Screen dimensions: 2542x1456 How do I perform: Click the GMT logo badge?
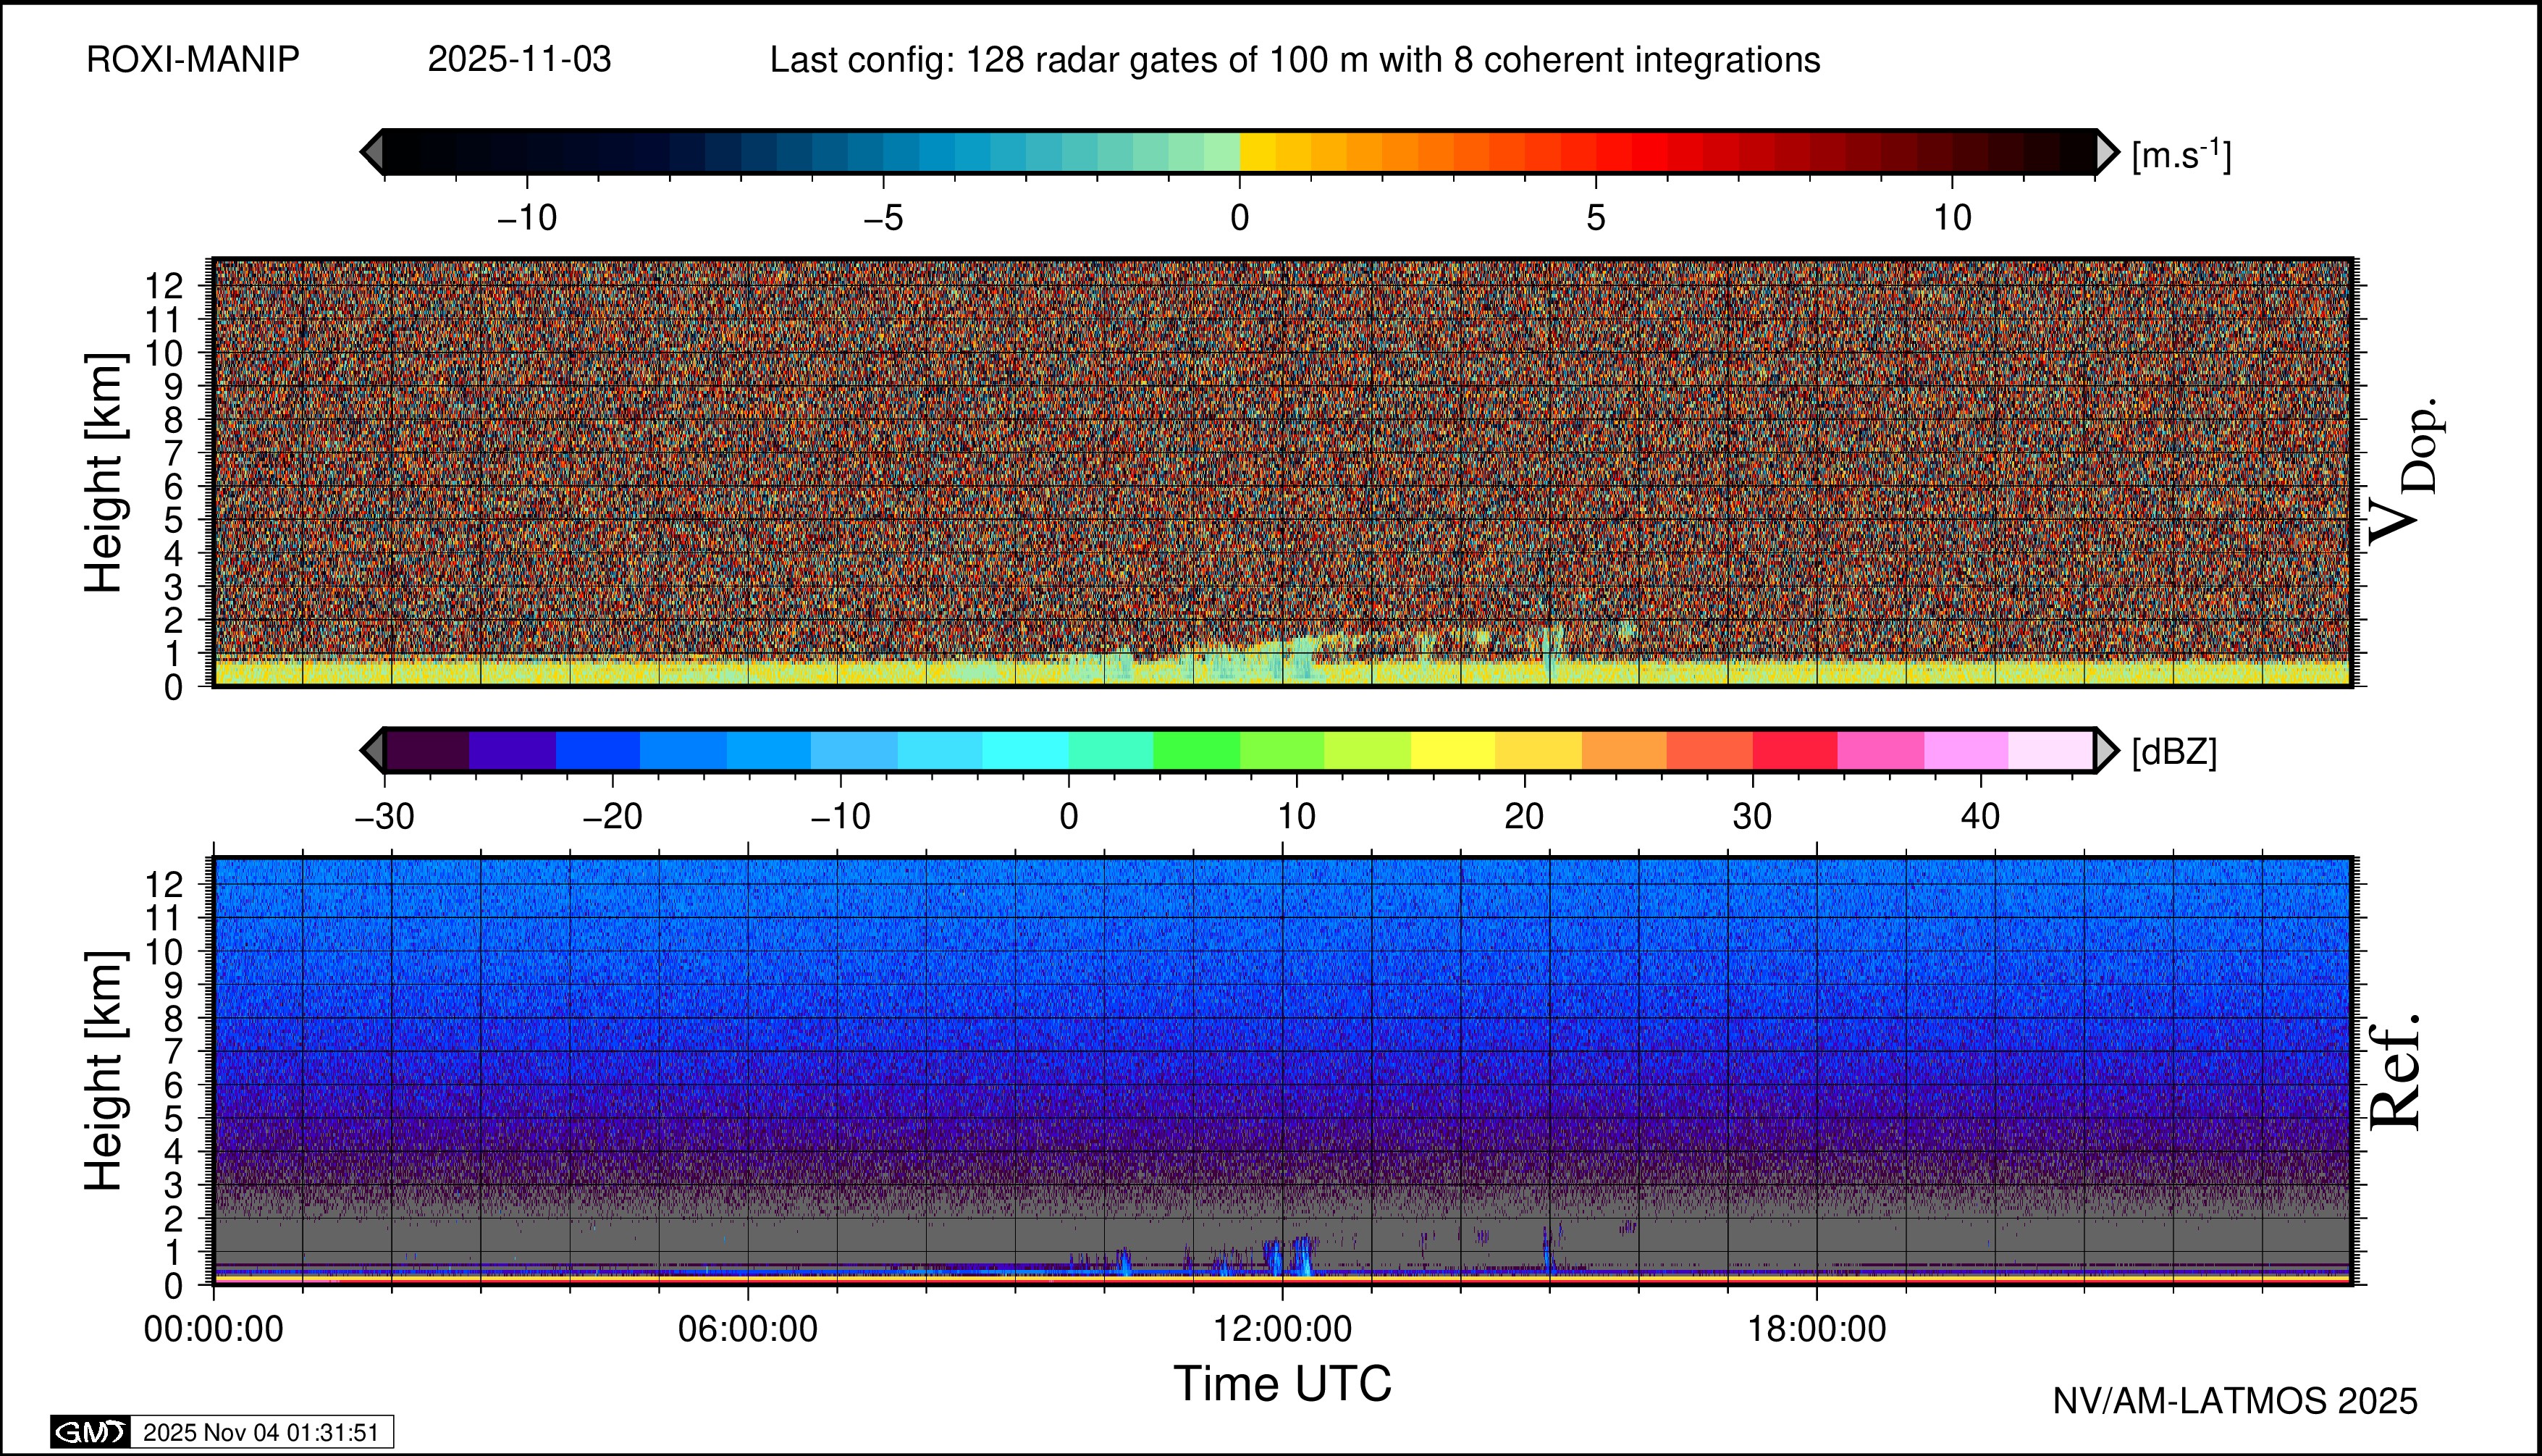click(x=90, y=1432)
